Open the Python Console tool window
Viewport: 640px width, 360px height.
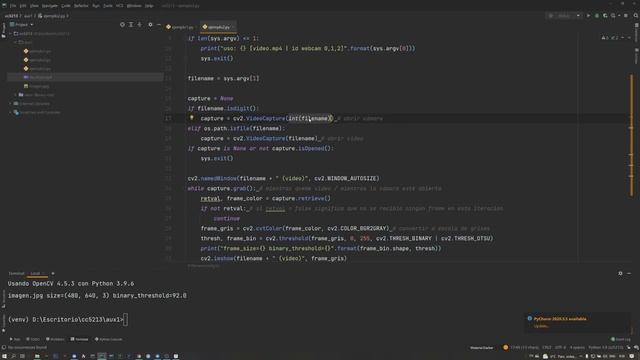109,339
